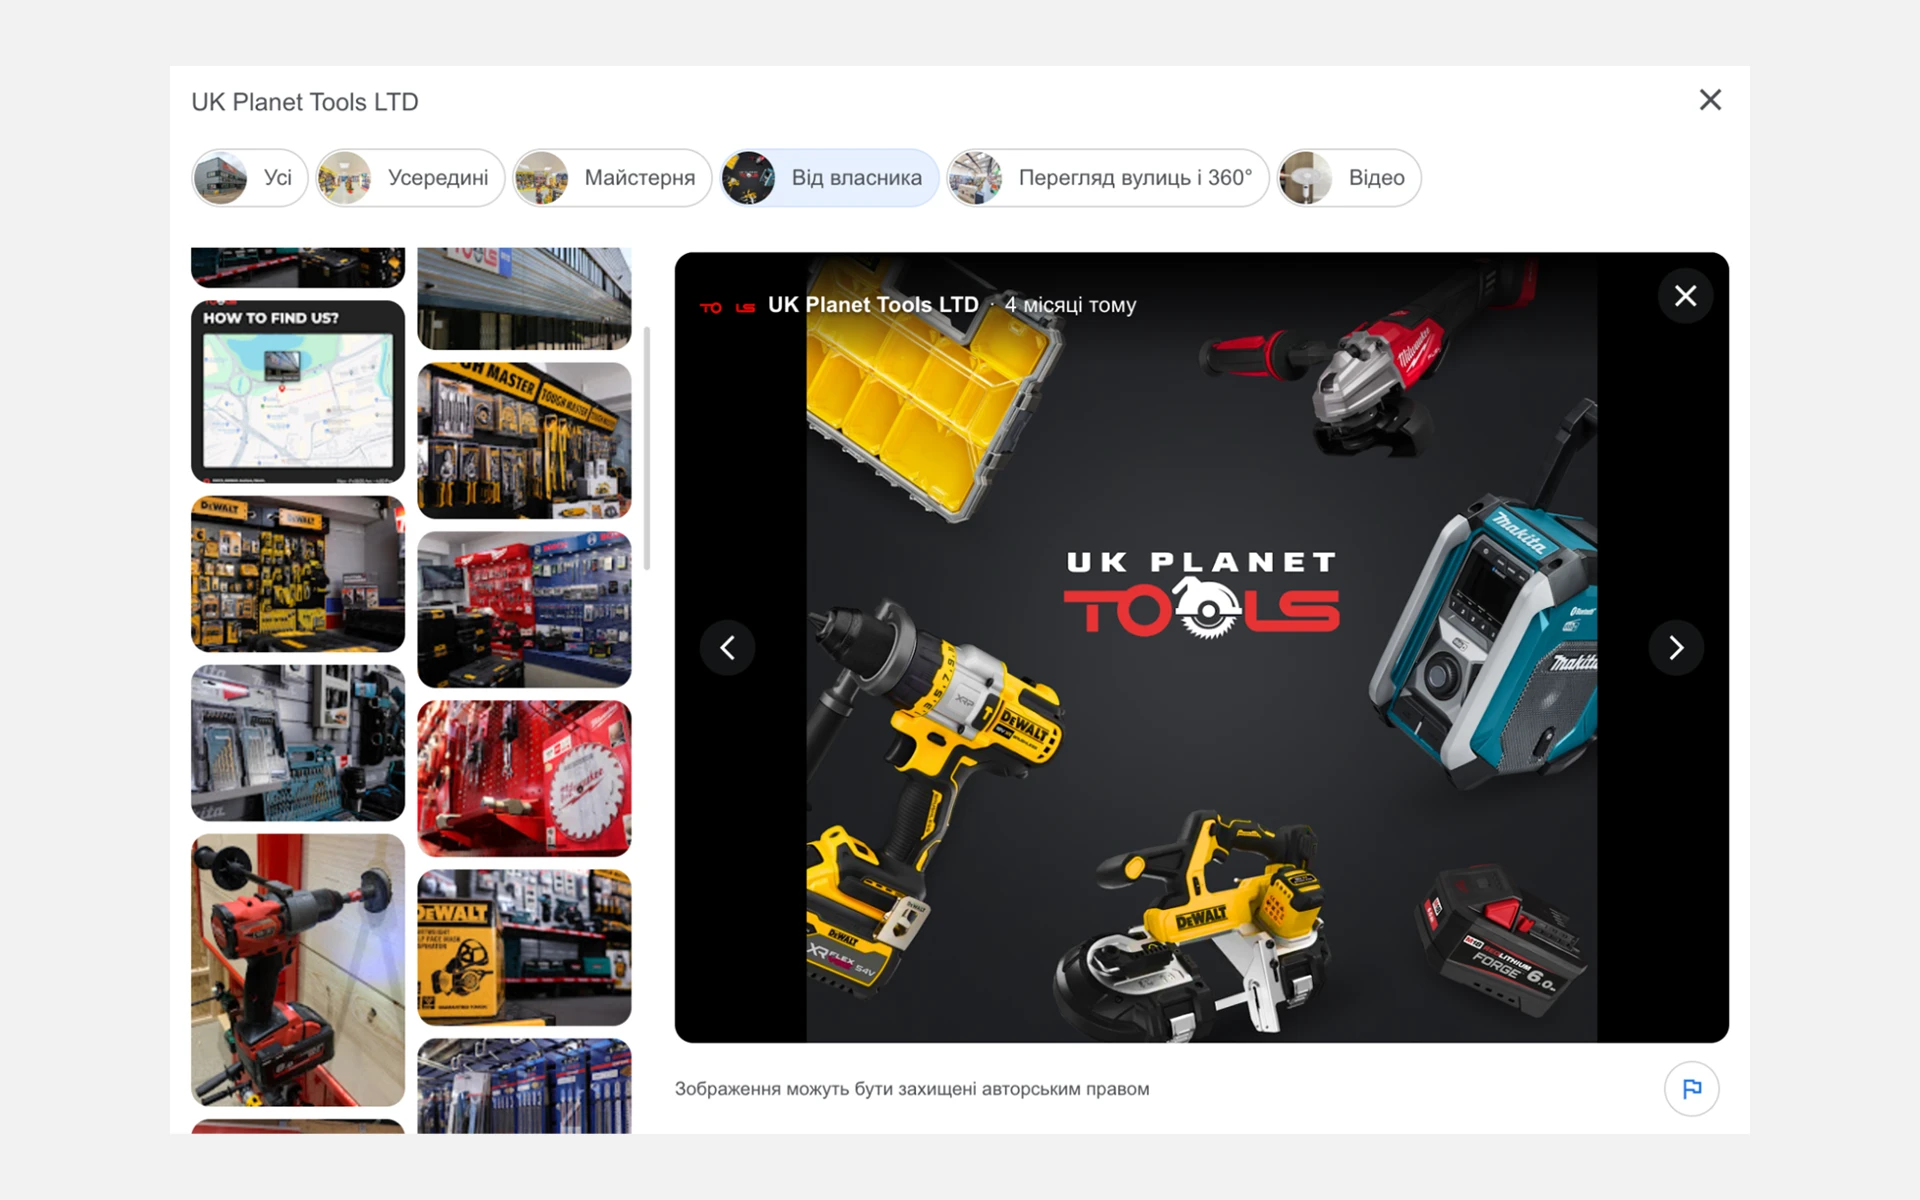Open the storefront exterior thumbnail

point(524,298)
